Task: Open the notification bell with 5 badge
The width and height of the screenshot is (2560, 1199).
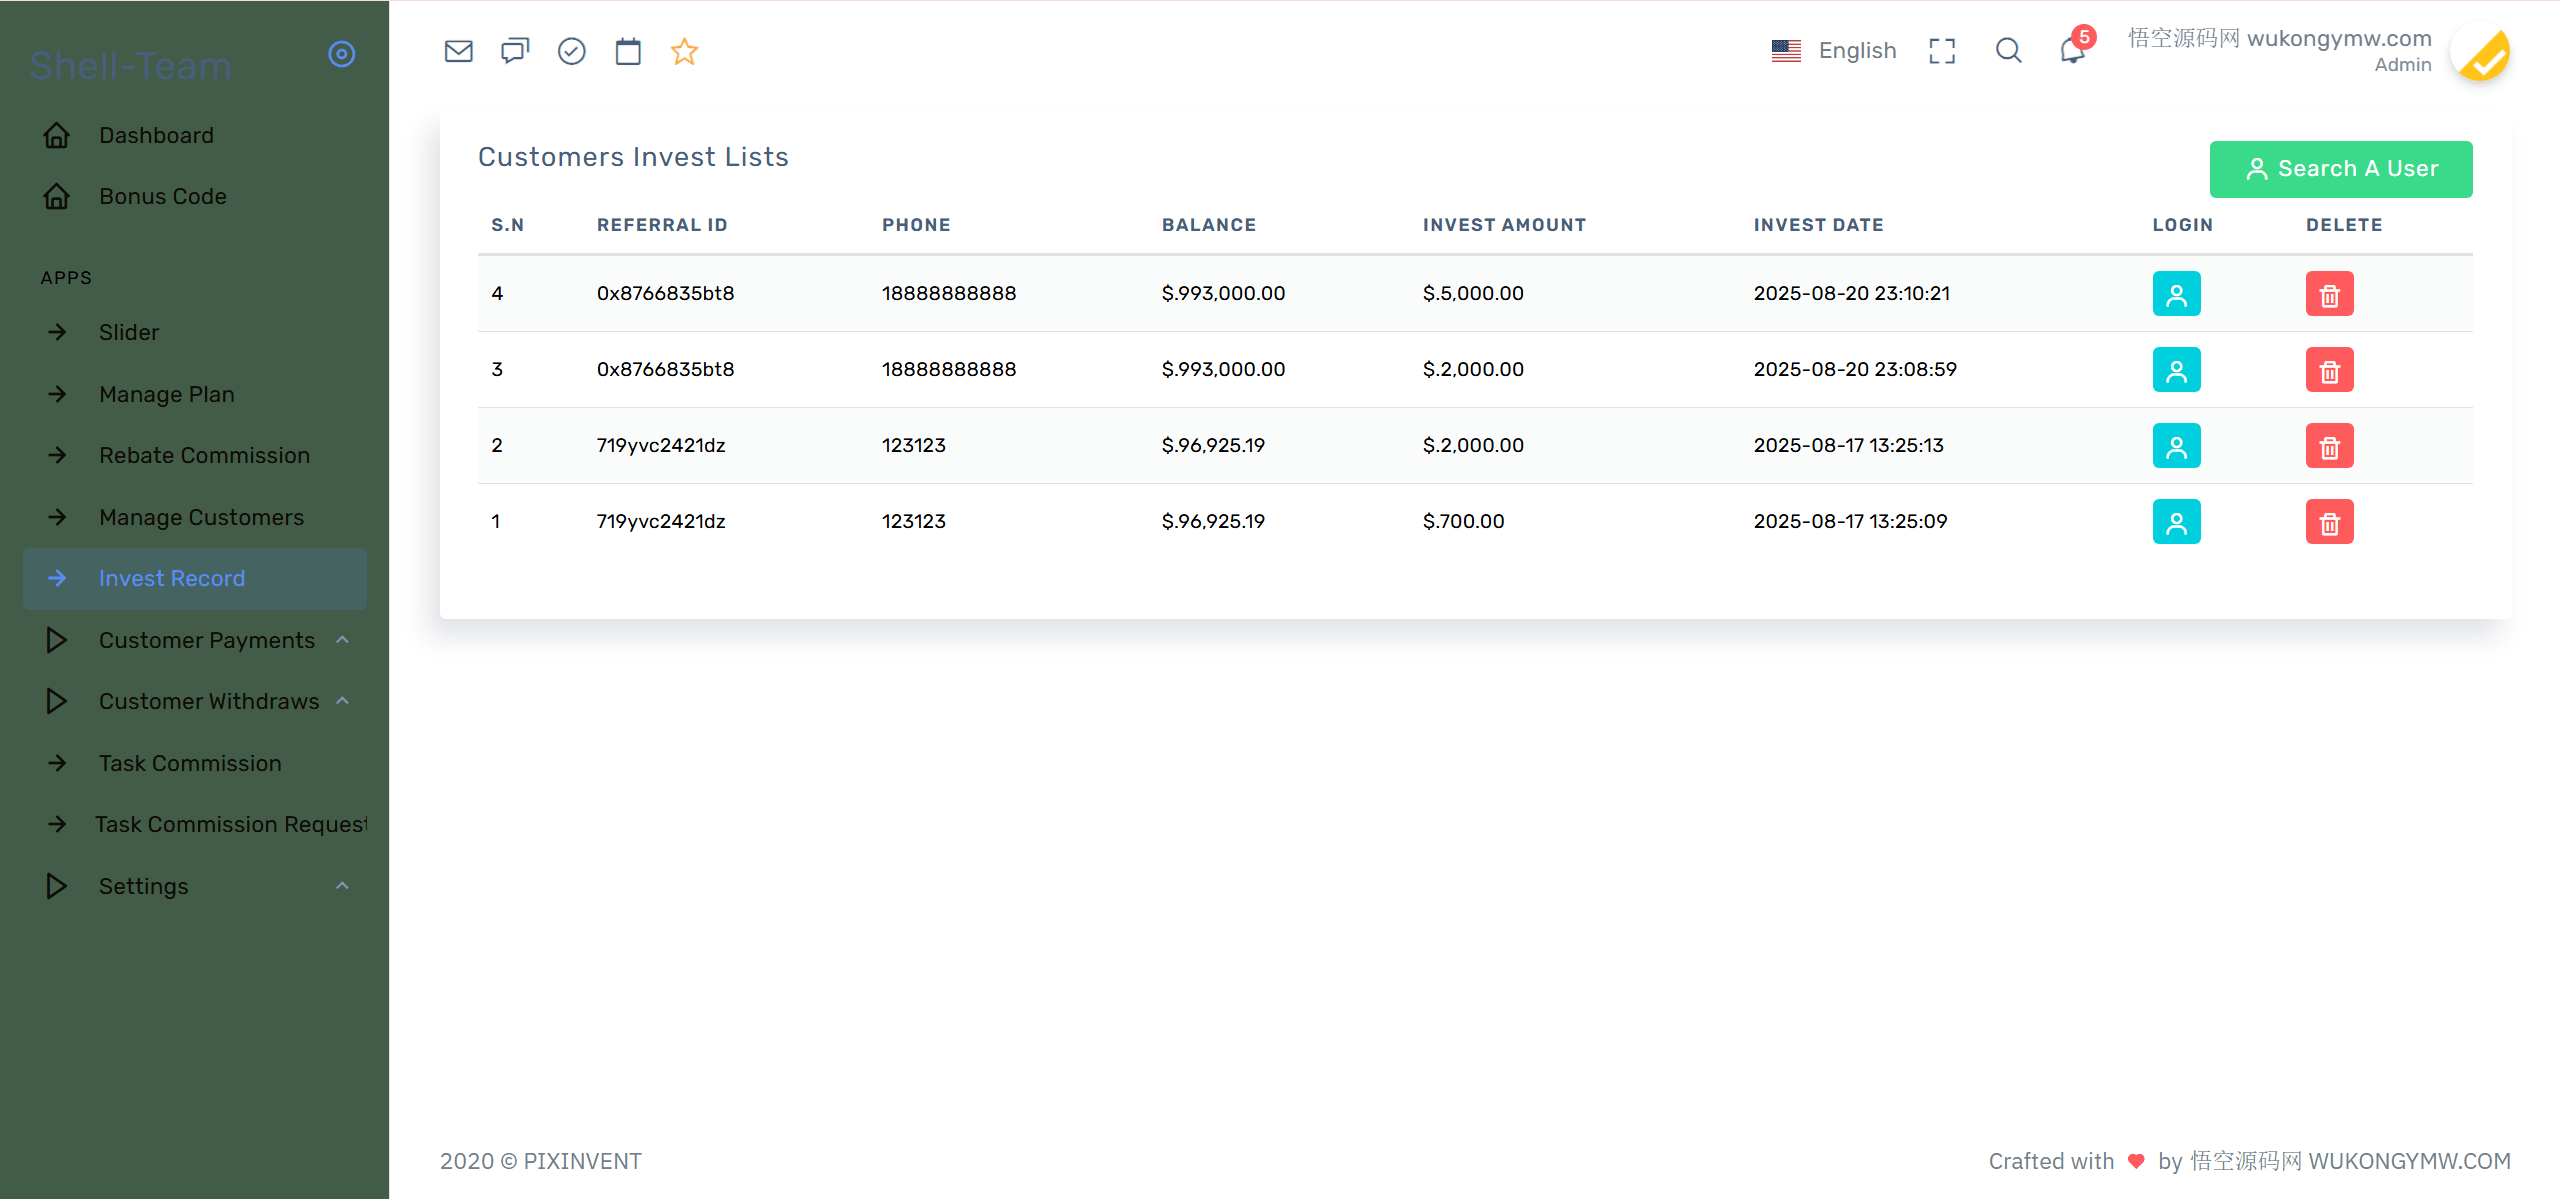Action: [x=2072, y=50]
